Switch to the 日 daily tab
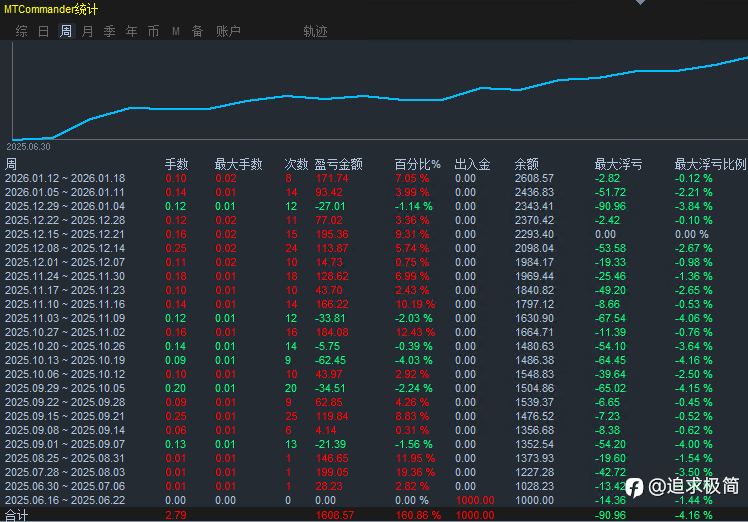This screenshot has height=522, width=748. 43,31
